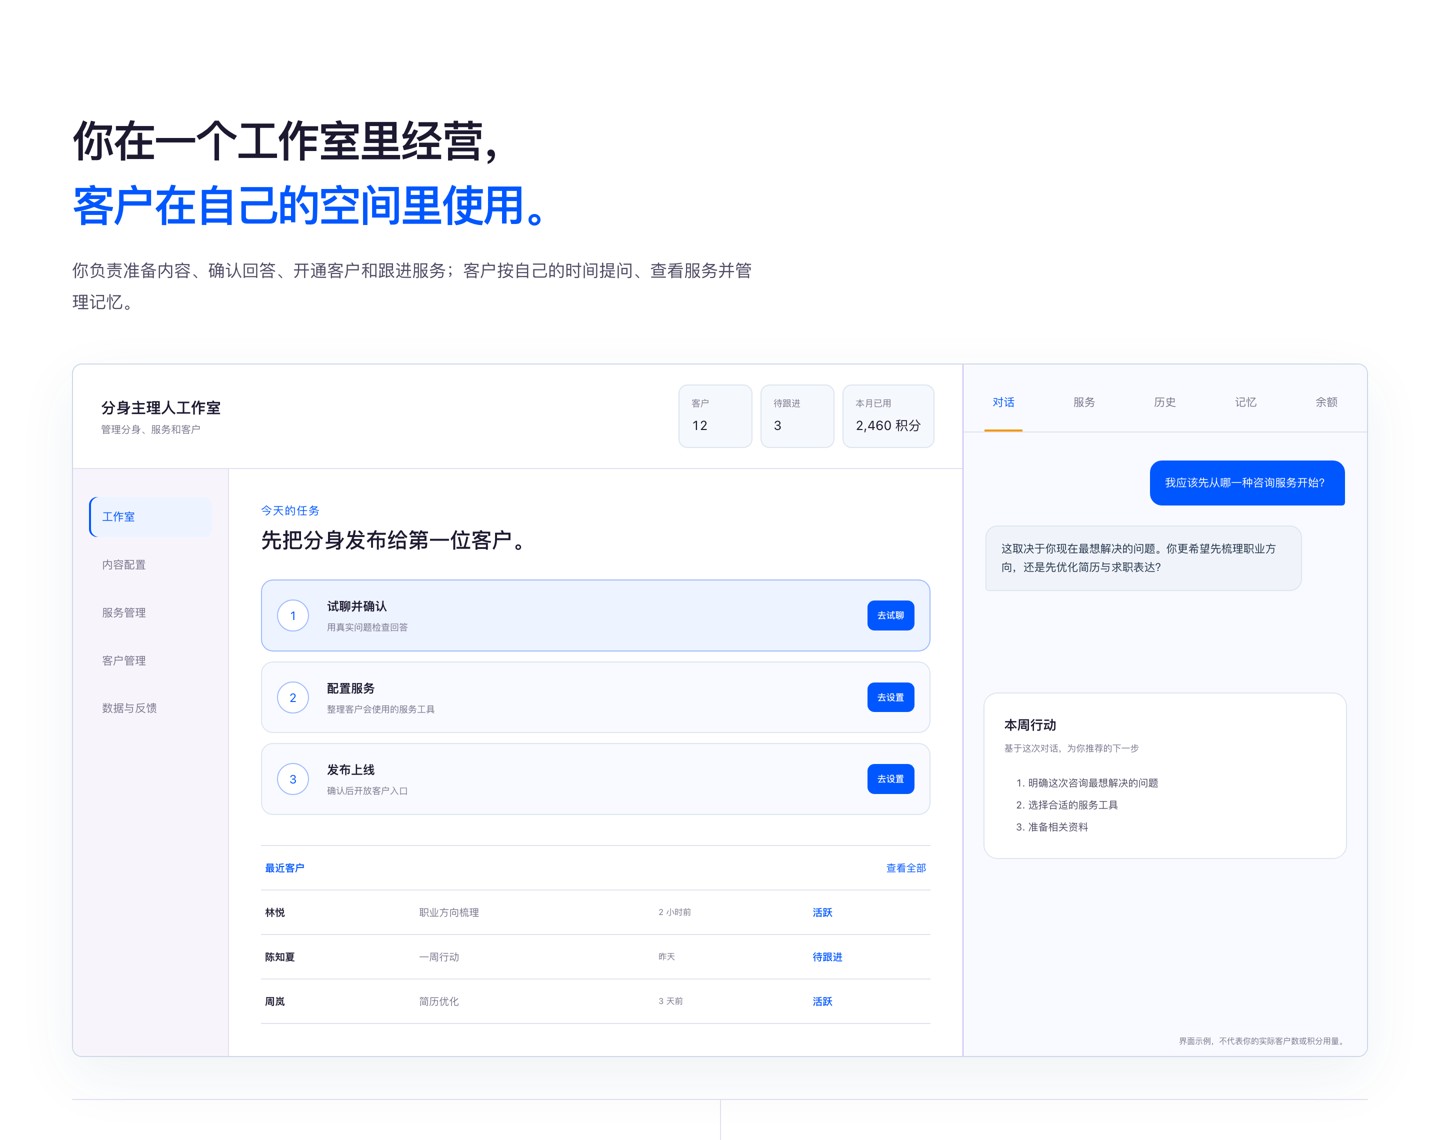The image size is (1440, 1140).
Task: Open the 工作室 sidebar item
Action: coord(151,517)
